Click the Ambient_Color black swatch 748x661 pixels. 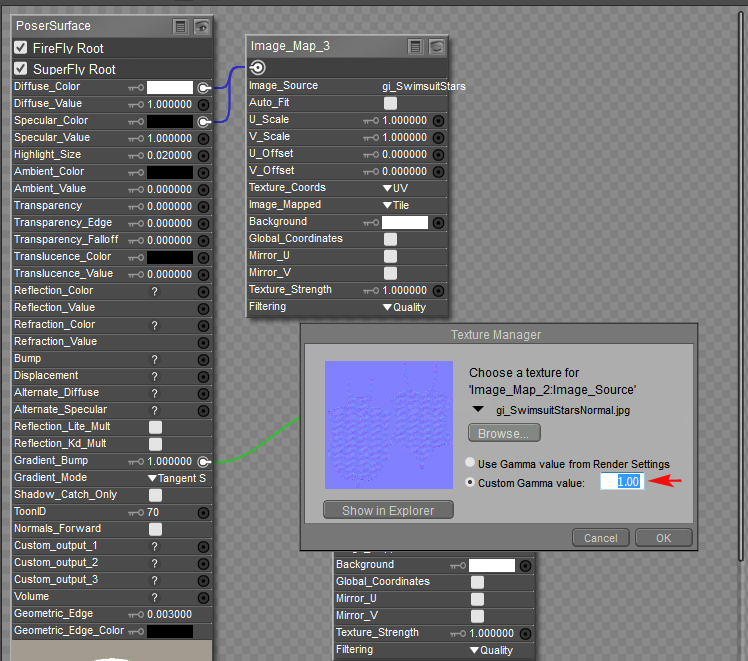click(170, 172)
